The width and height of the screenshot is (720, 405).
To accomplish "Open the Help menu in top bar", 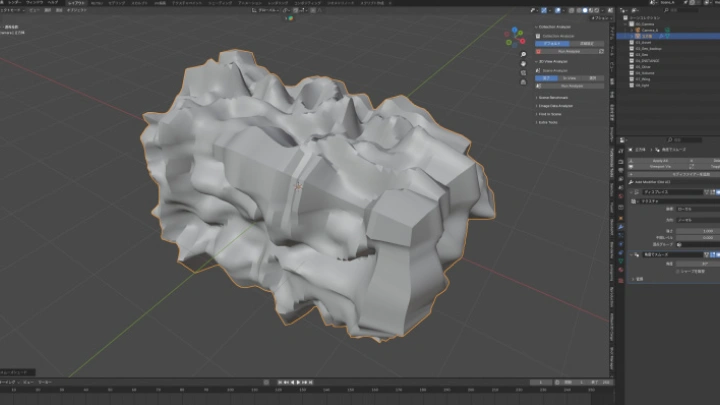I will coord(53,3).
